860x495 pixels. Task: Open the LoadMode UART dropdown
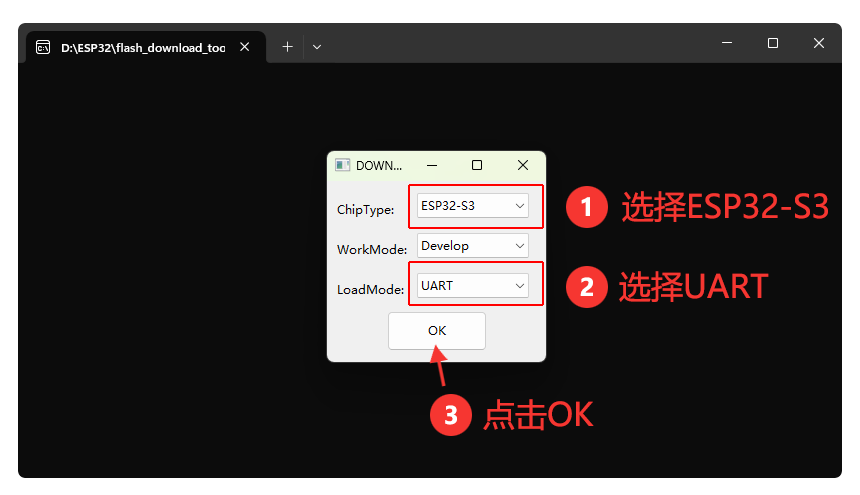473,286
